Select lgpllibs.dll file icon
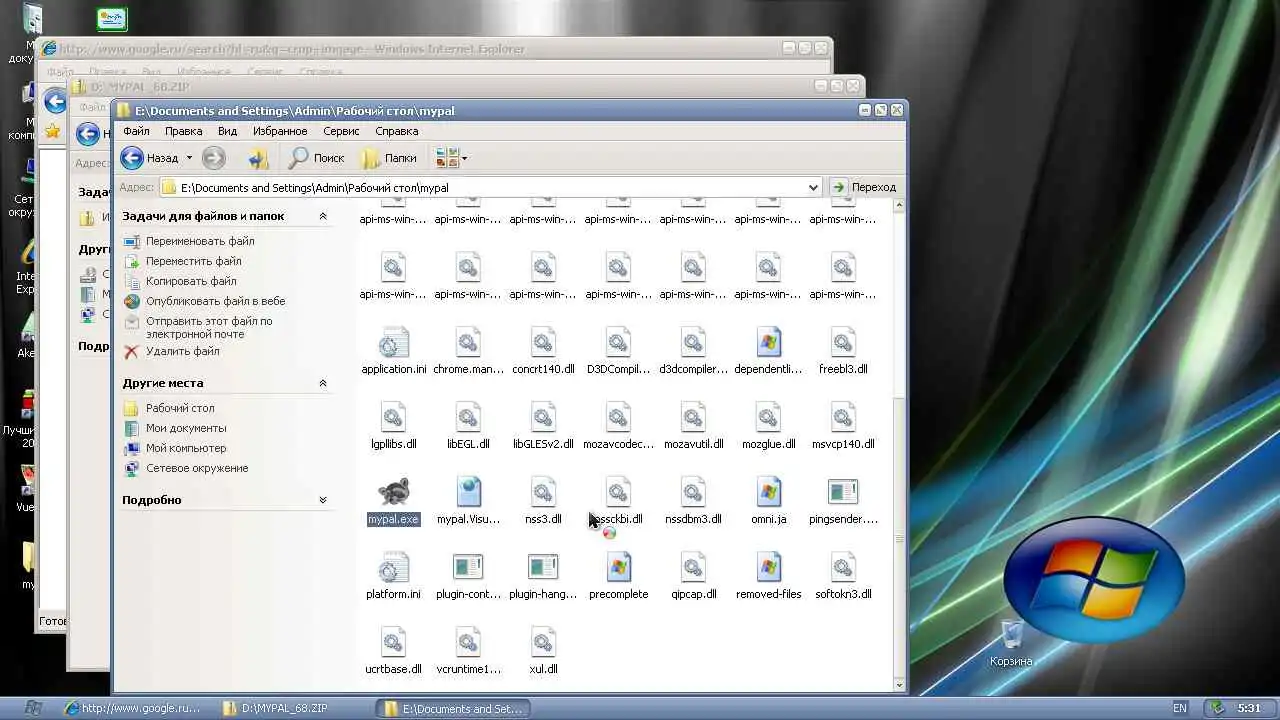This screenshot has width=1280, height=720. coord(393,416)
